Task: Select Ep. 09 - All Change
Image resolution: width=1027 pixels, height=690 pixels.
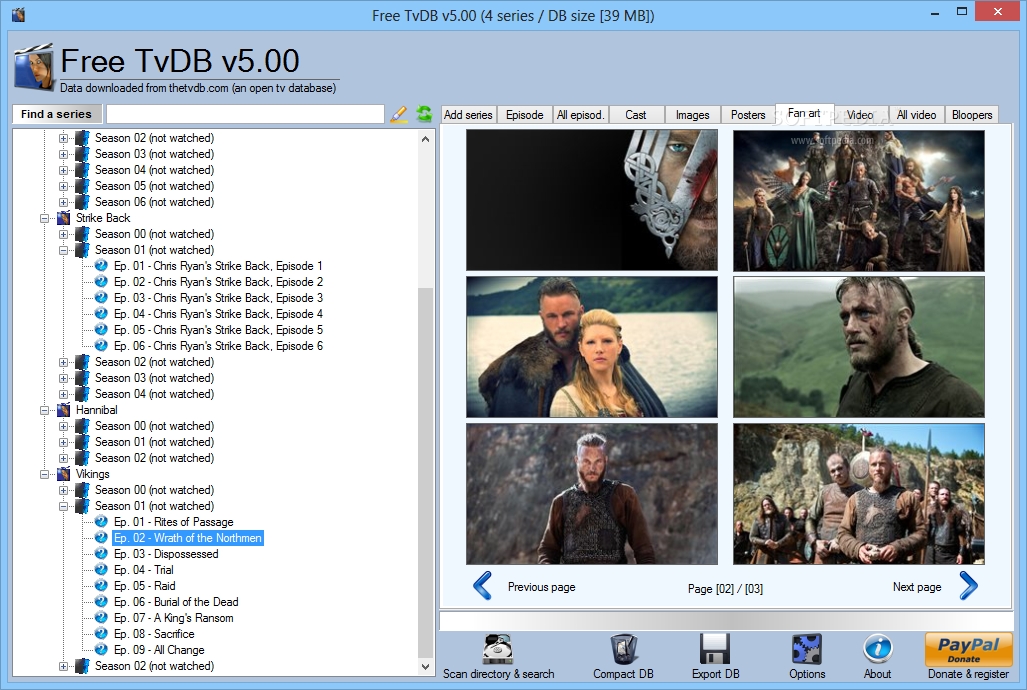Action: (159, 650)
